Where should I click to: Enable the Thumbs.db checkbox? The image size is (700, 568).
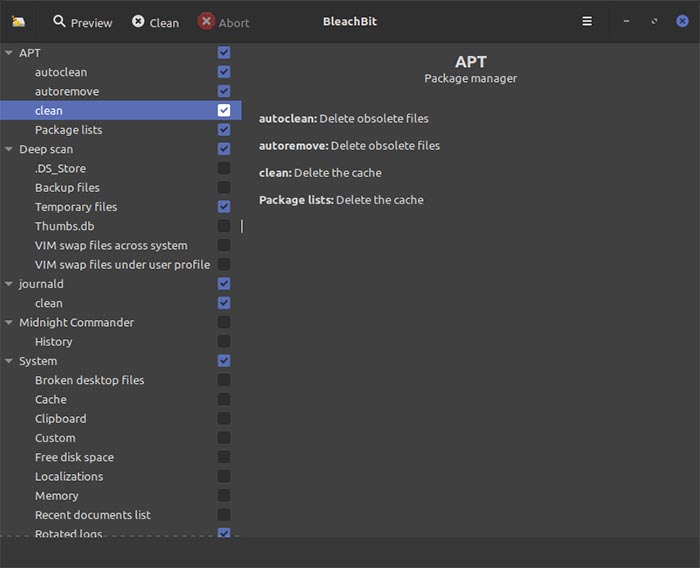click(x=224, y=226)
